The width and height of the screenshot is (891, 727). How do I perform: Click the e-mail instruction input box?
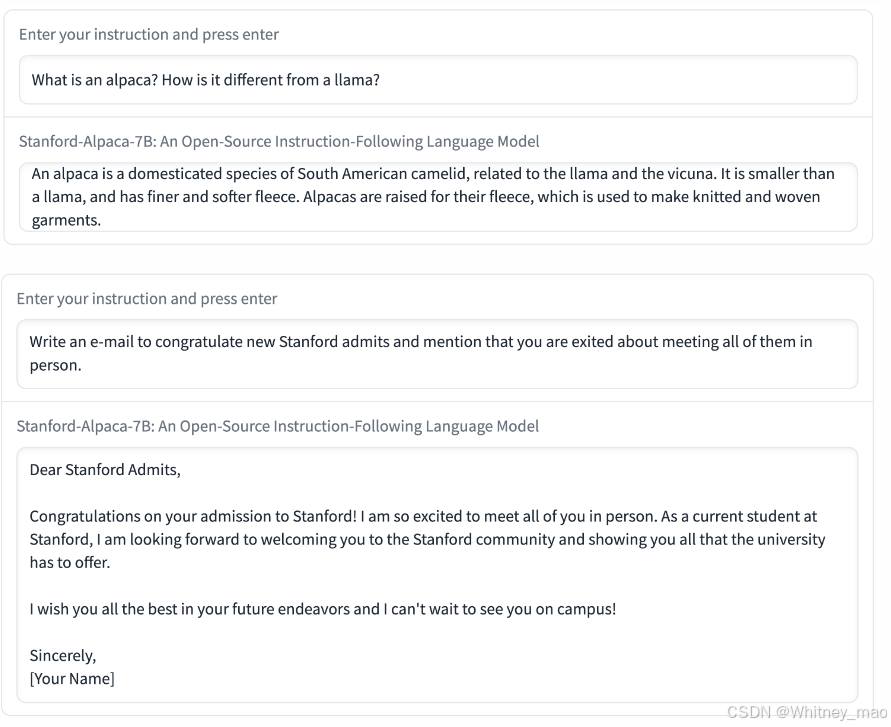pos(436,354)
